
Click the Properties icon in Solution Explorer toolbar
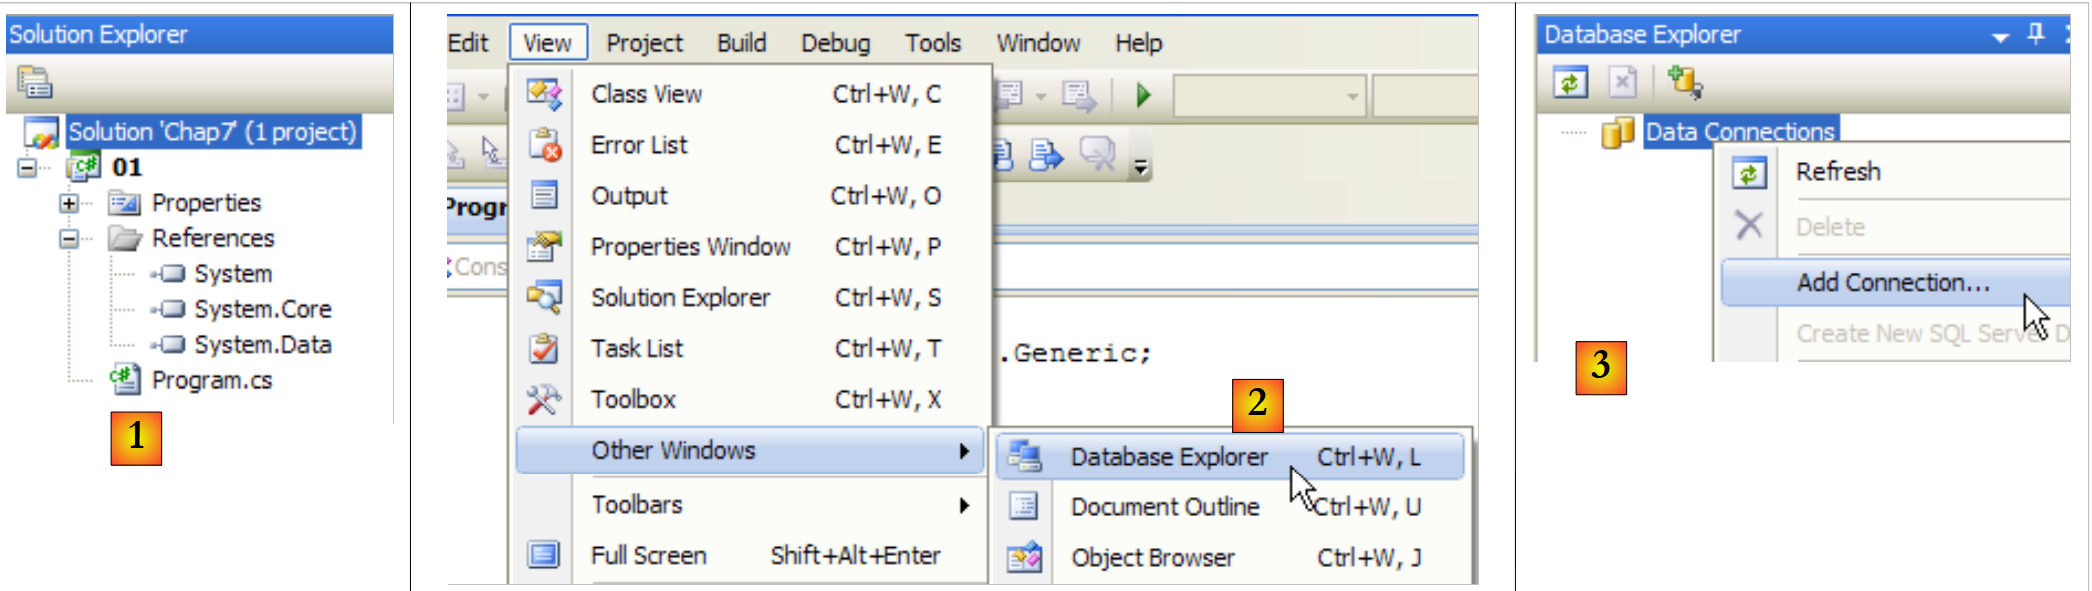[34, 82]
